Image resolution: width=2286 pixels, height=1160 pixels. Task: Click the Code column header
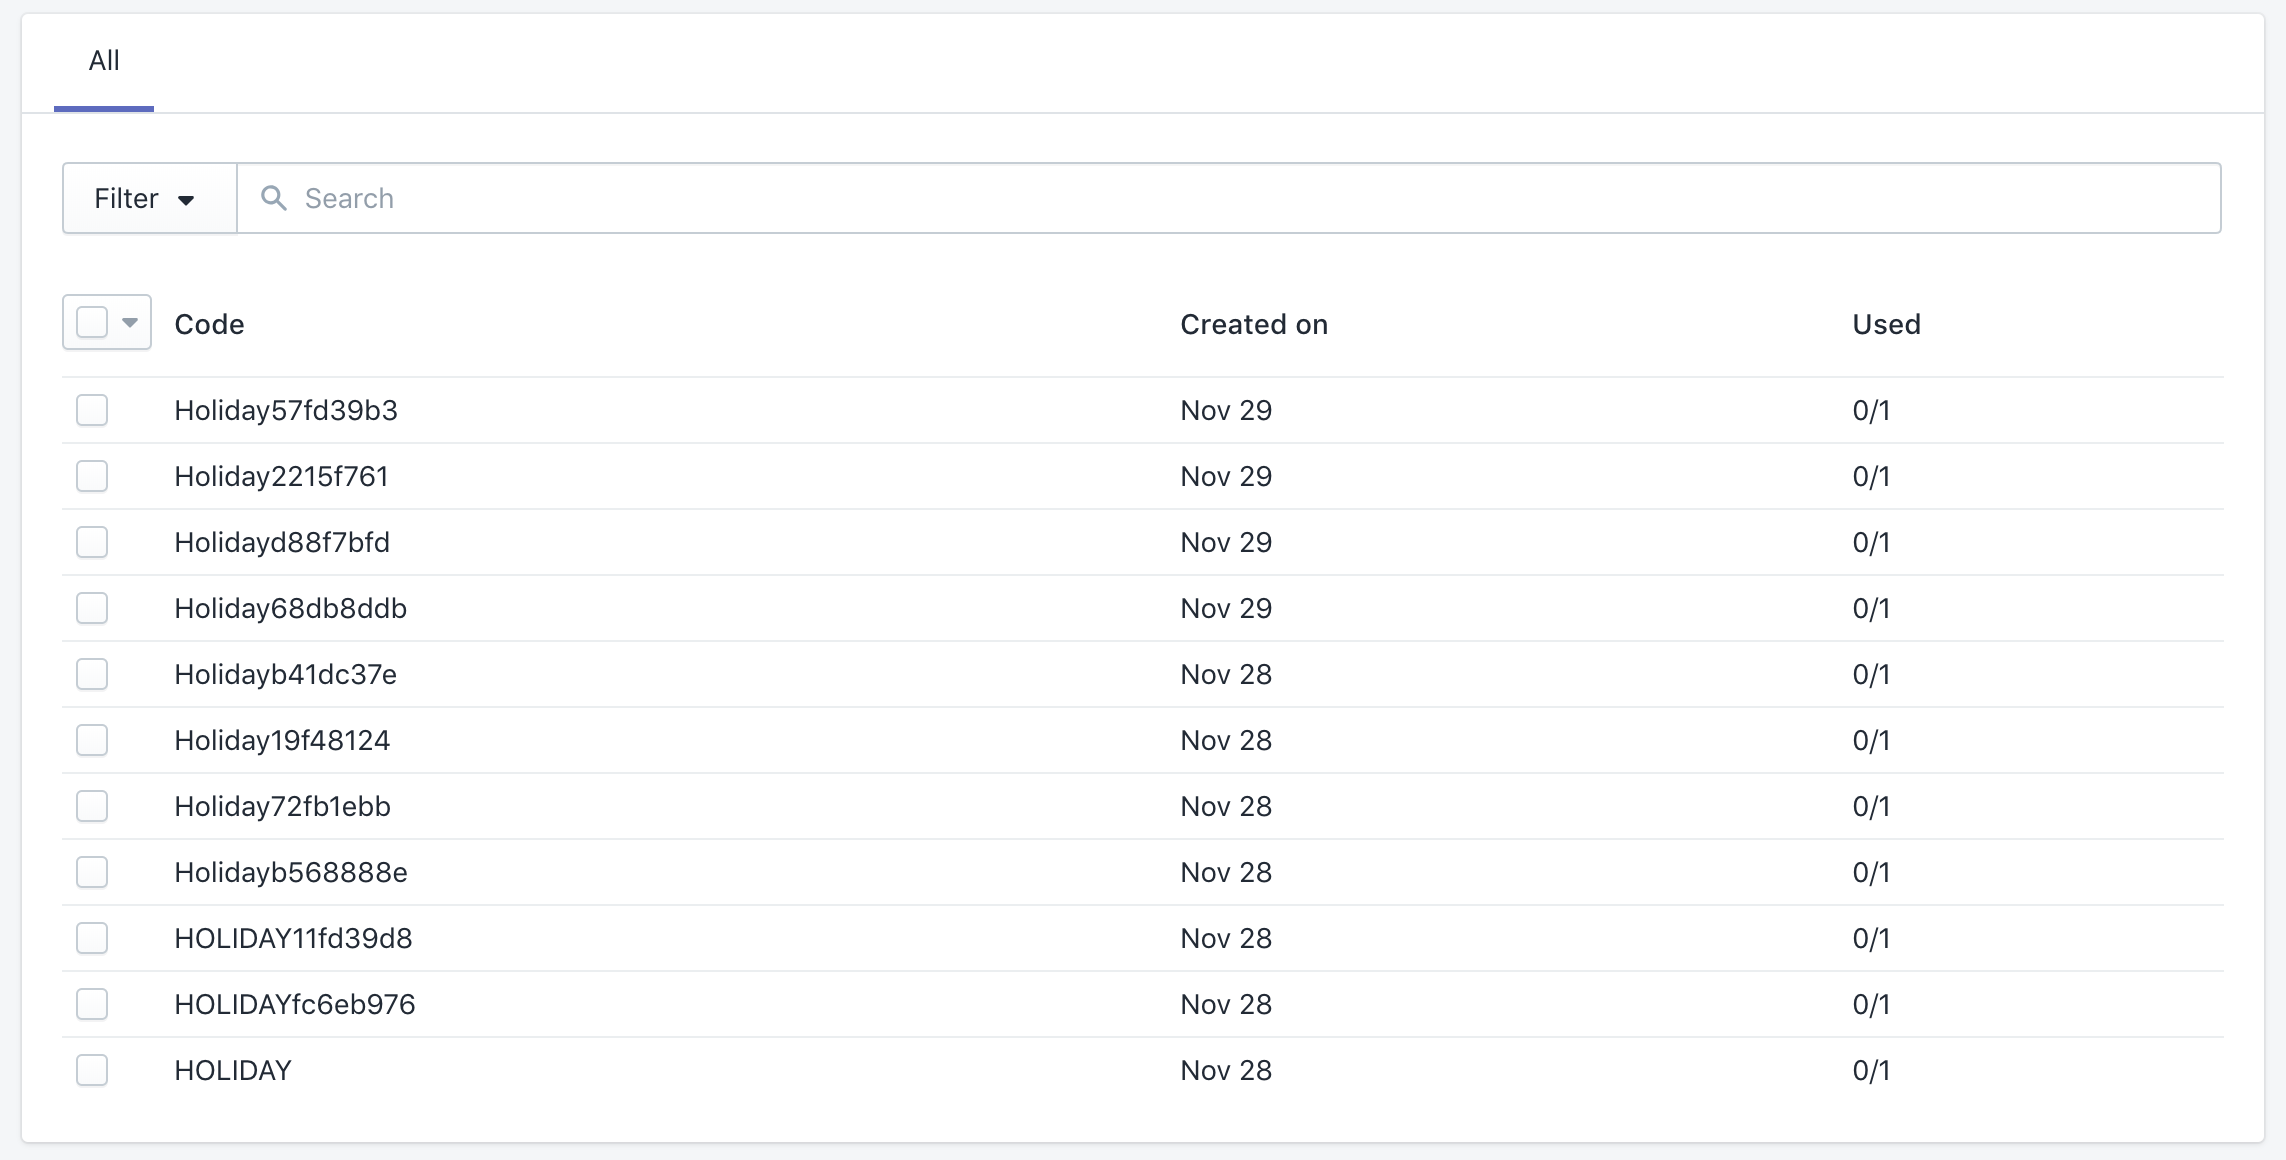coord(209,324)
